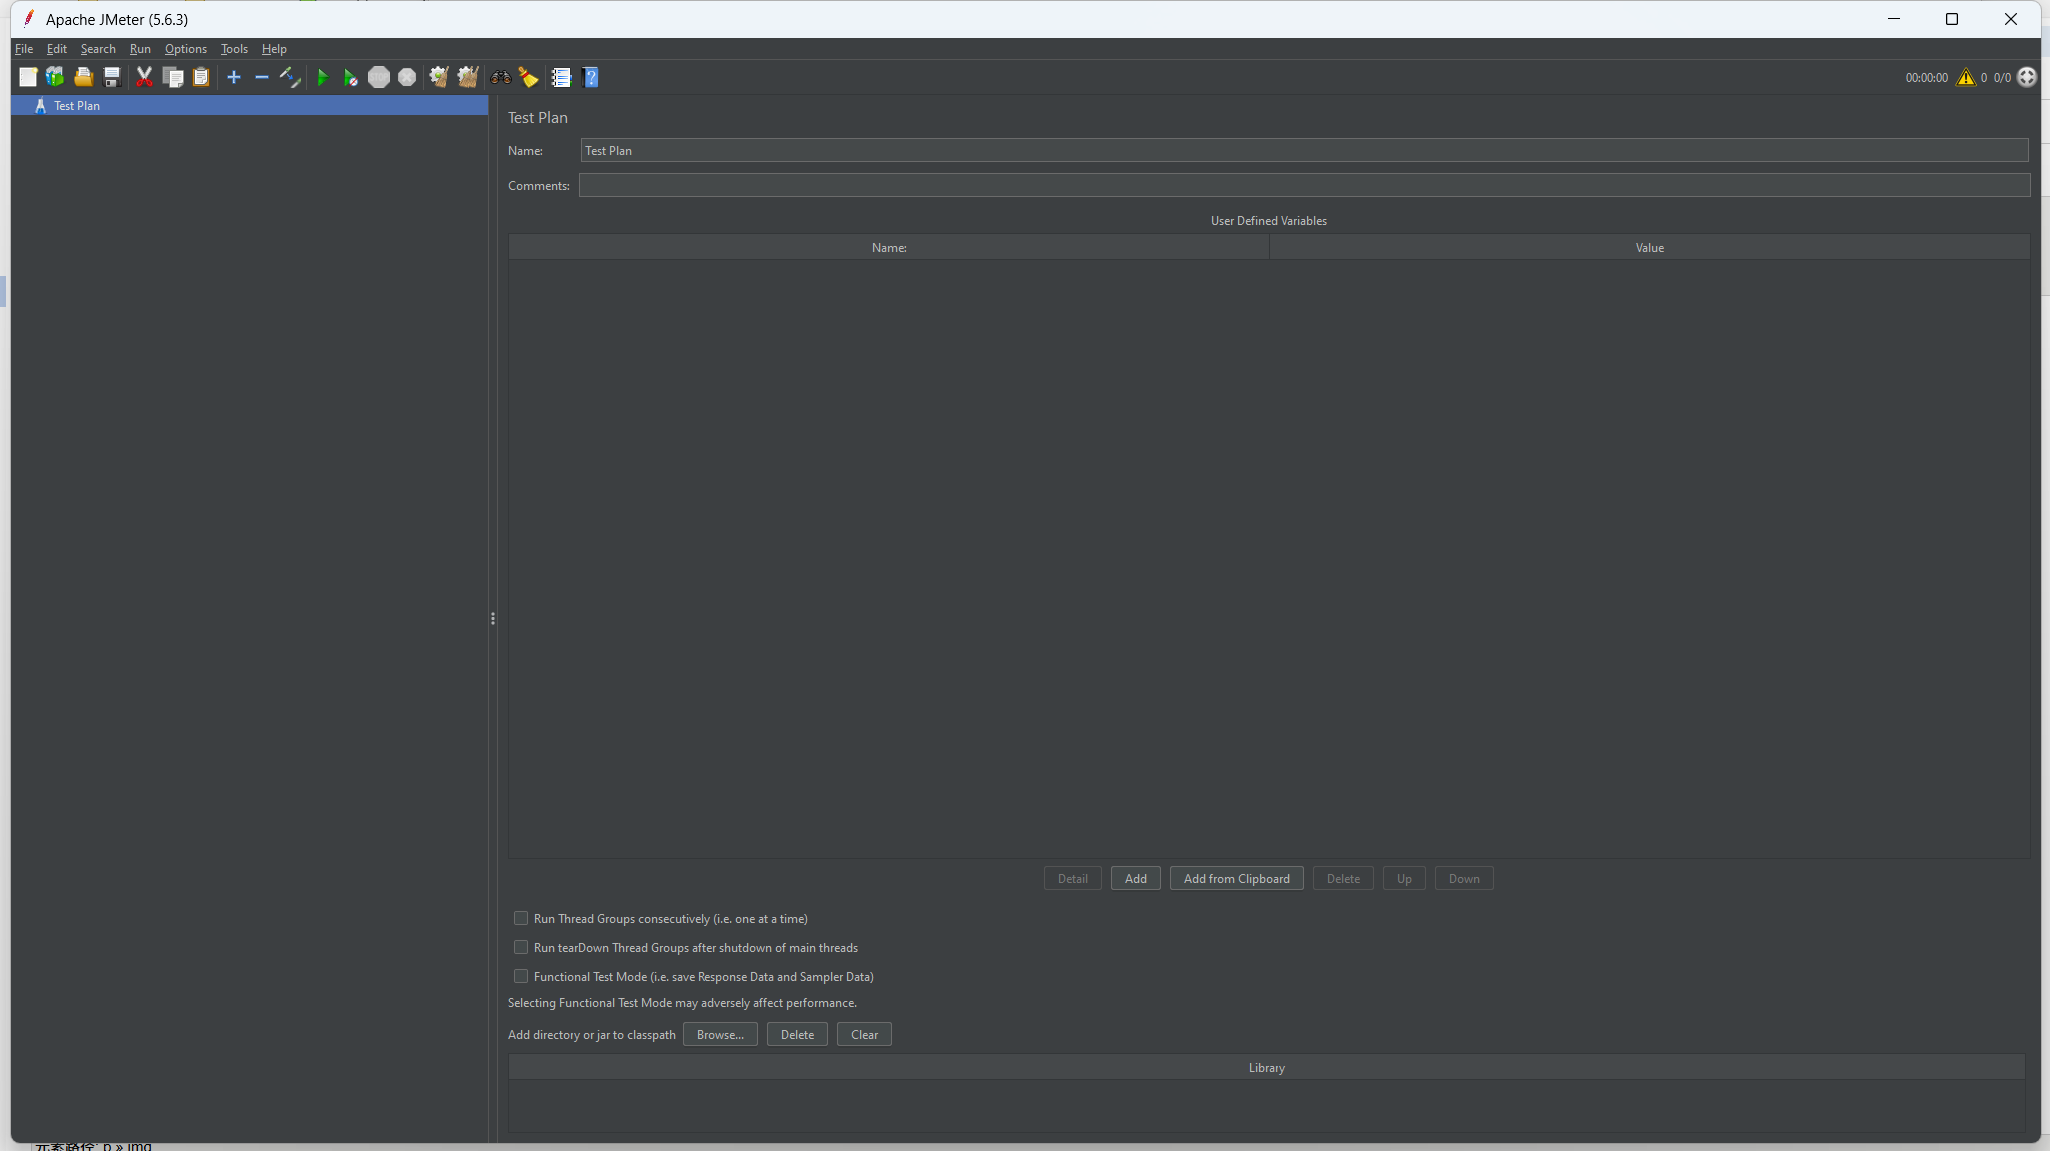Open Search with the binoculars icon

pyautogui.click(x=500, y=77)
